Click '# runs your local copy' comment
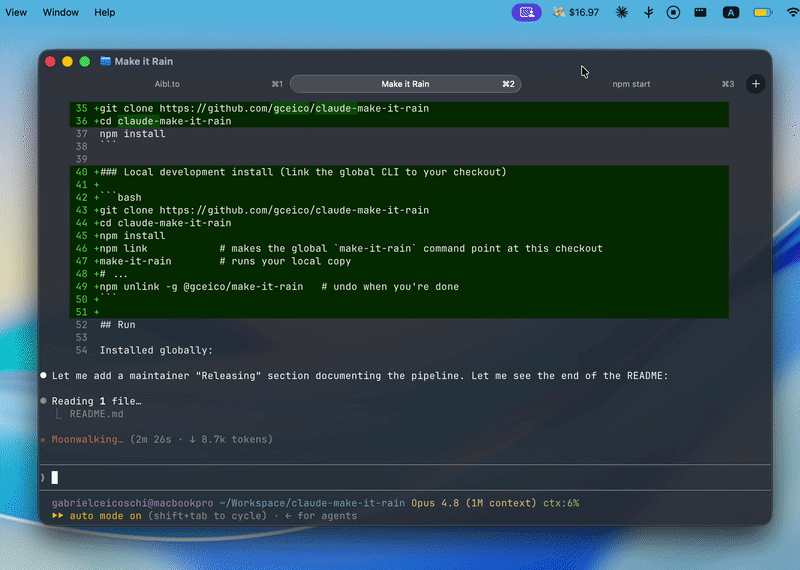Image resolution: width=800 pixels, height=570 pixels. [285, 261]
